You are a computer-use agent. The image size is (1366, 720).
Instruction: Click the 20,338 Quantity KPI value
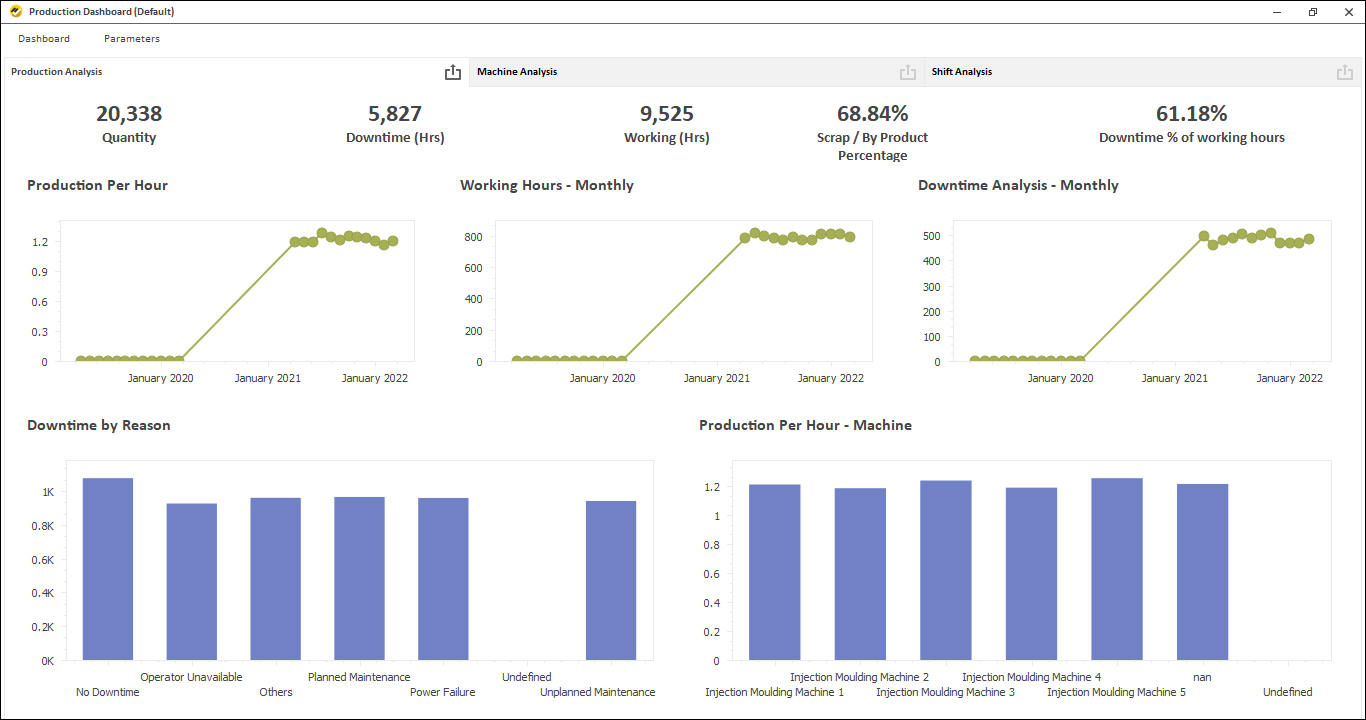pos(129,114)
